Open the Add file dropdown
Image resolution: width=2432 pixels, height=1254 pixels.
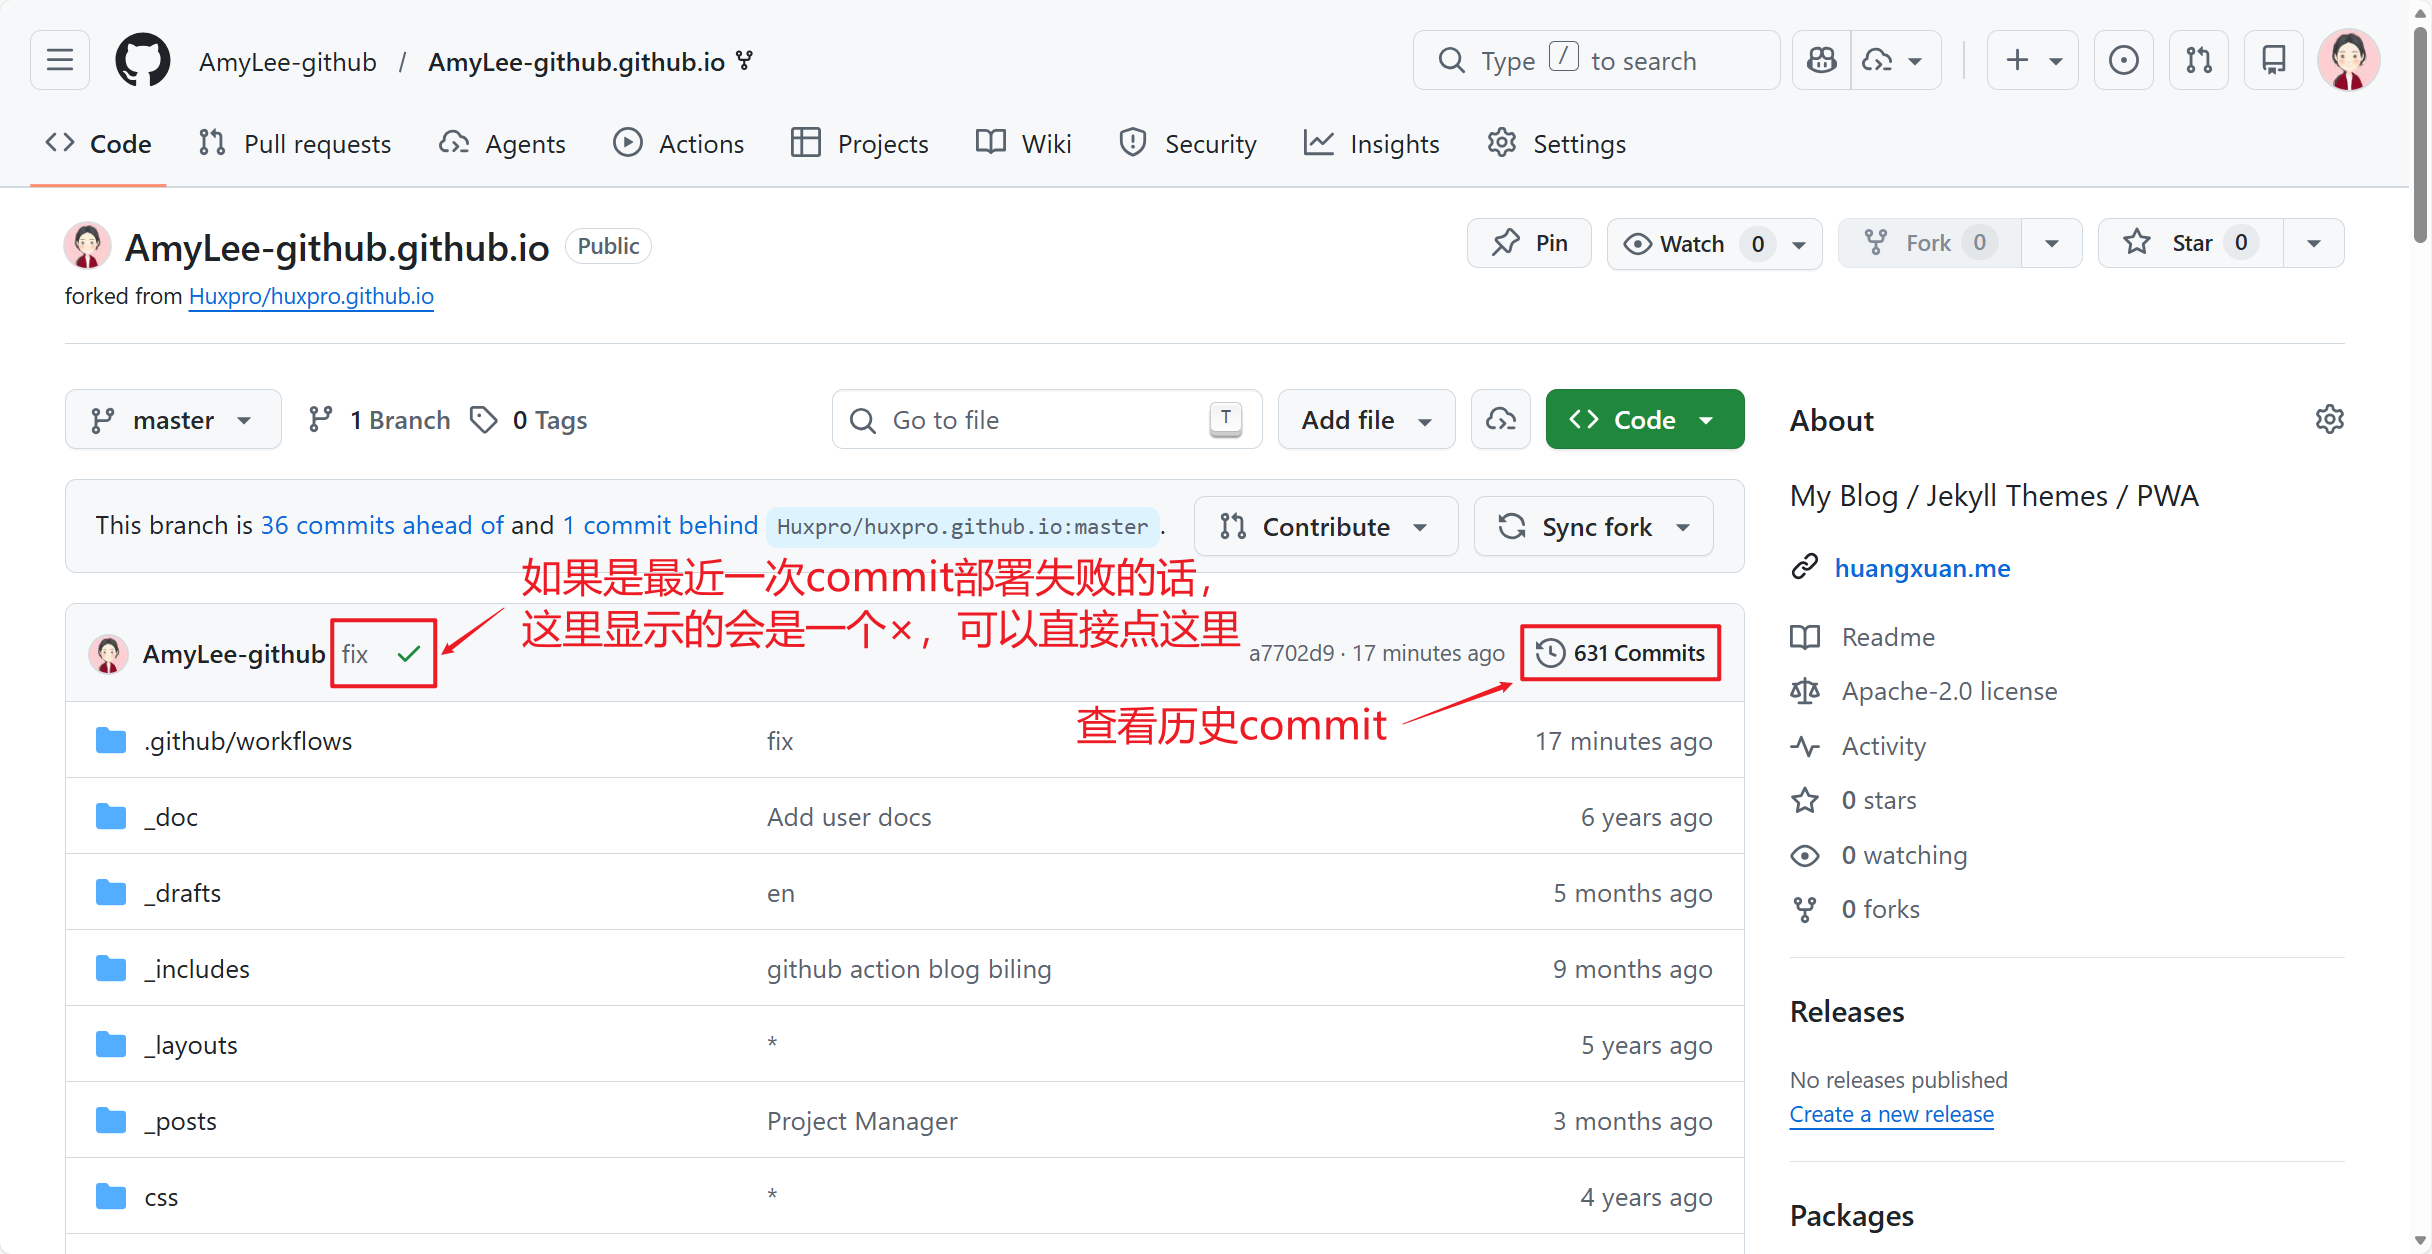click(x=1365, y=419)
